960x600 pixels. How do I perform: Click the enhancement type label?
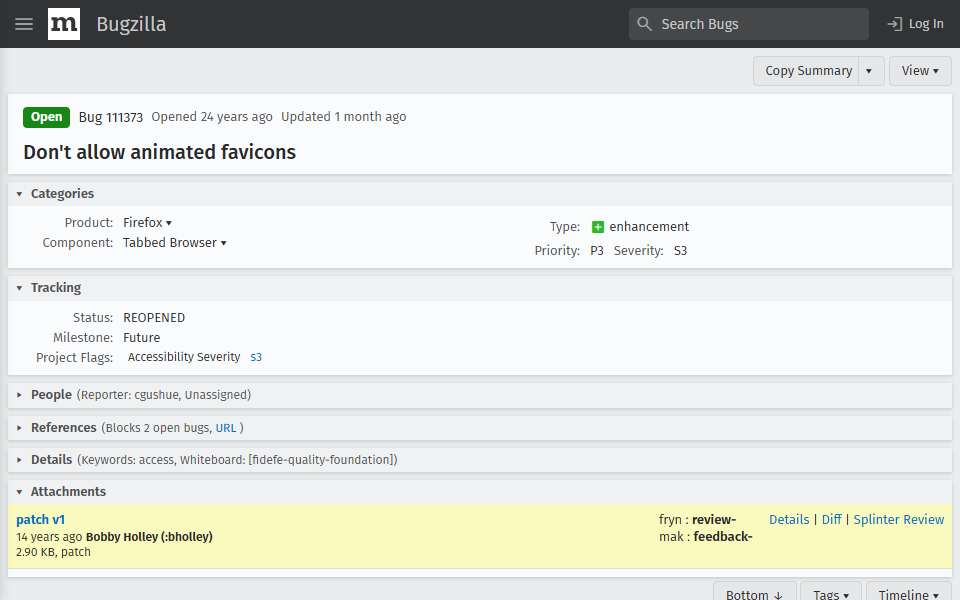(649, 227)
